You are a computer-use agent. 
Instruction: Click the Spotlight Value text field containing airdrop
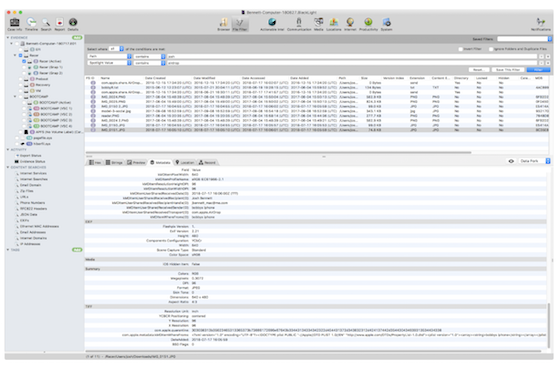click(352, 63)
